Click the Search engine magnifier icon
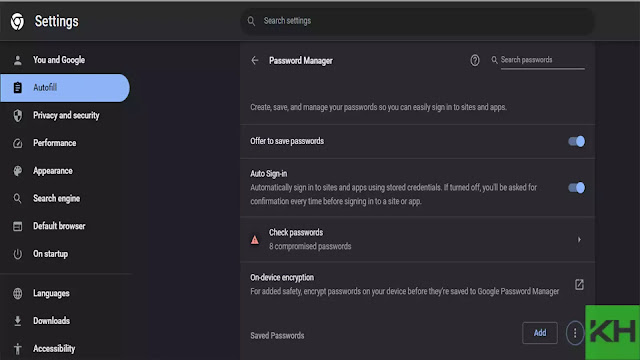Viewport: 640px width, 360px height. [18, 198]
